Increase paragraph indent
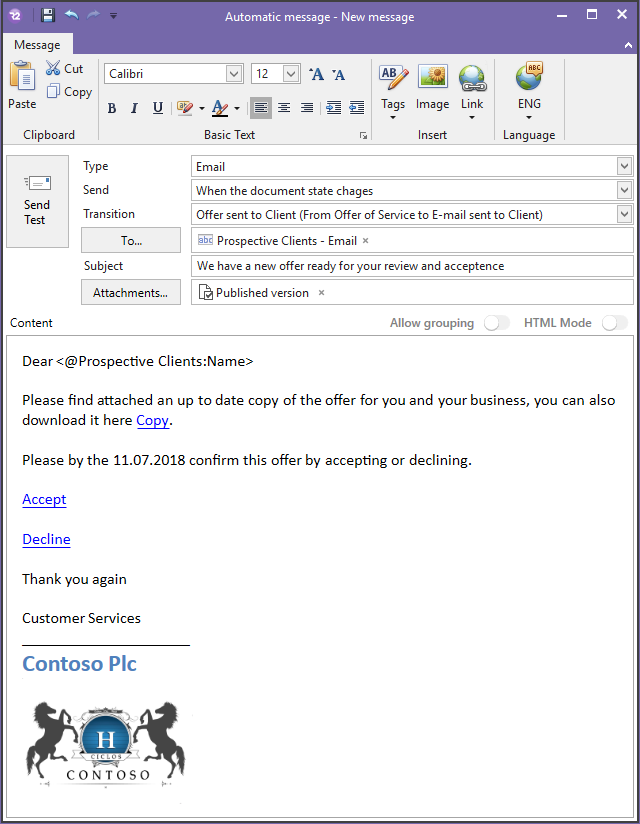This screenshot has width=640, height=824. click(334, 108)
